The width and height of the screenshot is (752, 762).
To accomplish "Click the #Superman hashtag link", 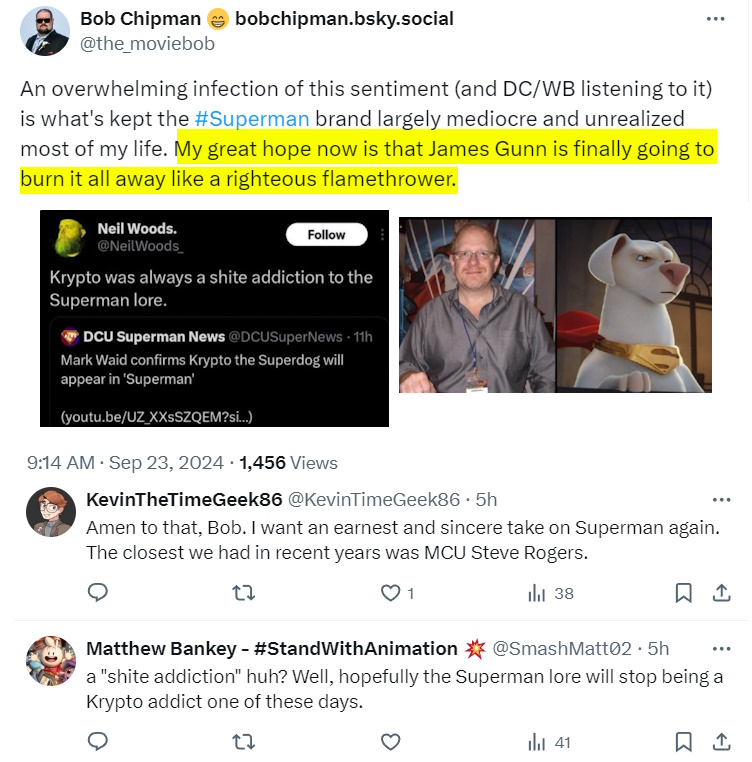I will click(252, 118).
